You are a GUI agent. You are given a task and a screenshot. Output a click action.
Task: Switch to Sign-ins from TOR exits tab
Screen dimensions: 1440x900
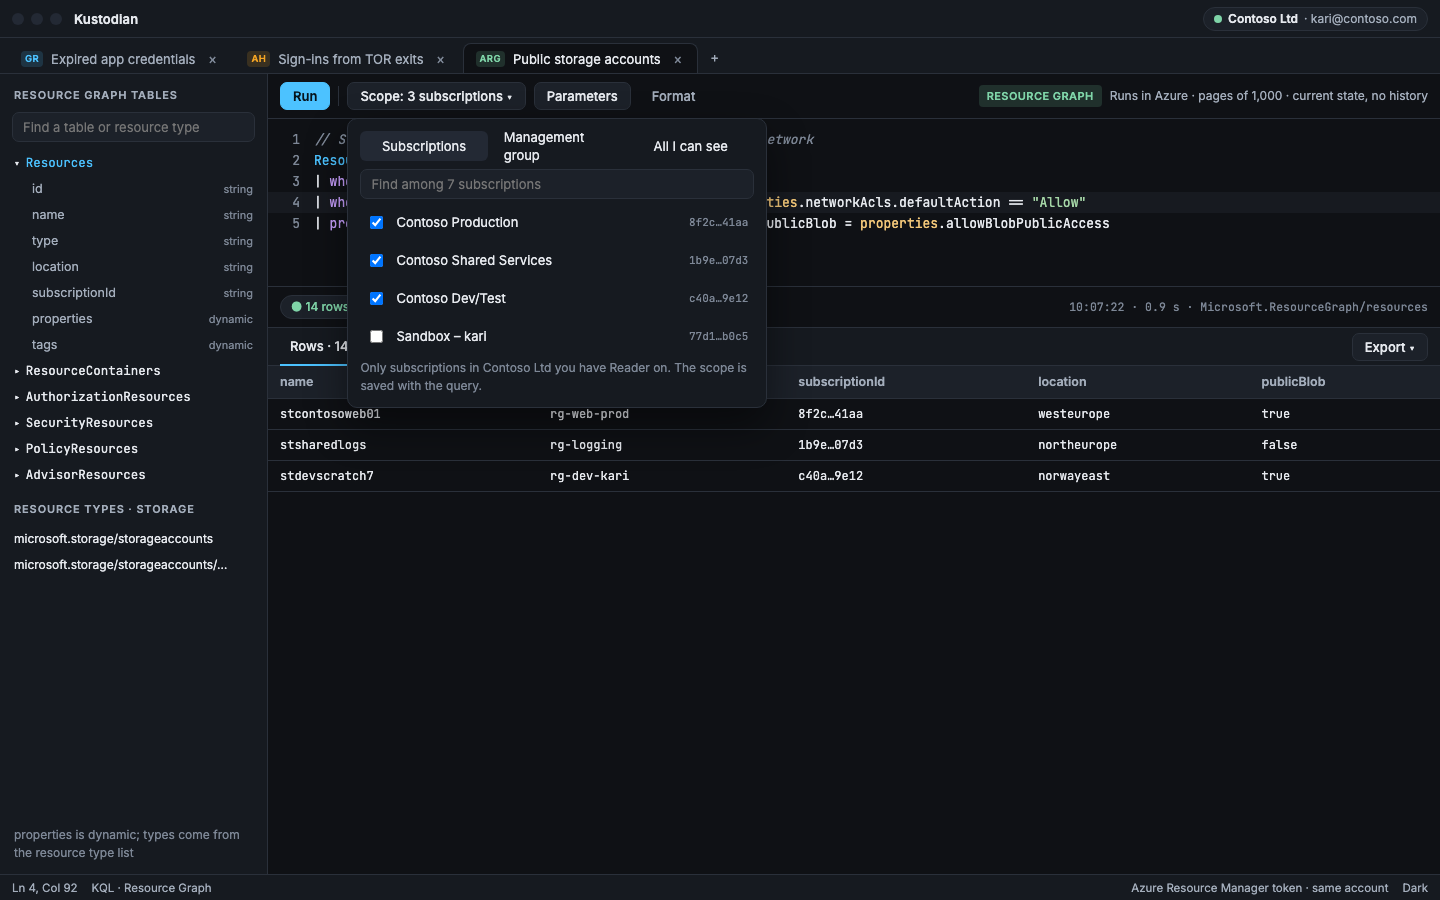[x=350, y=60]
